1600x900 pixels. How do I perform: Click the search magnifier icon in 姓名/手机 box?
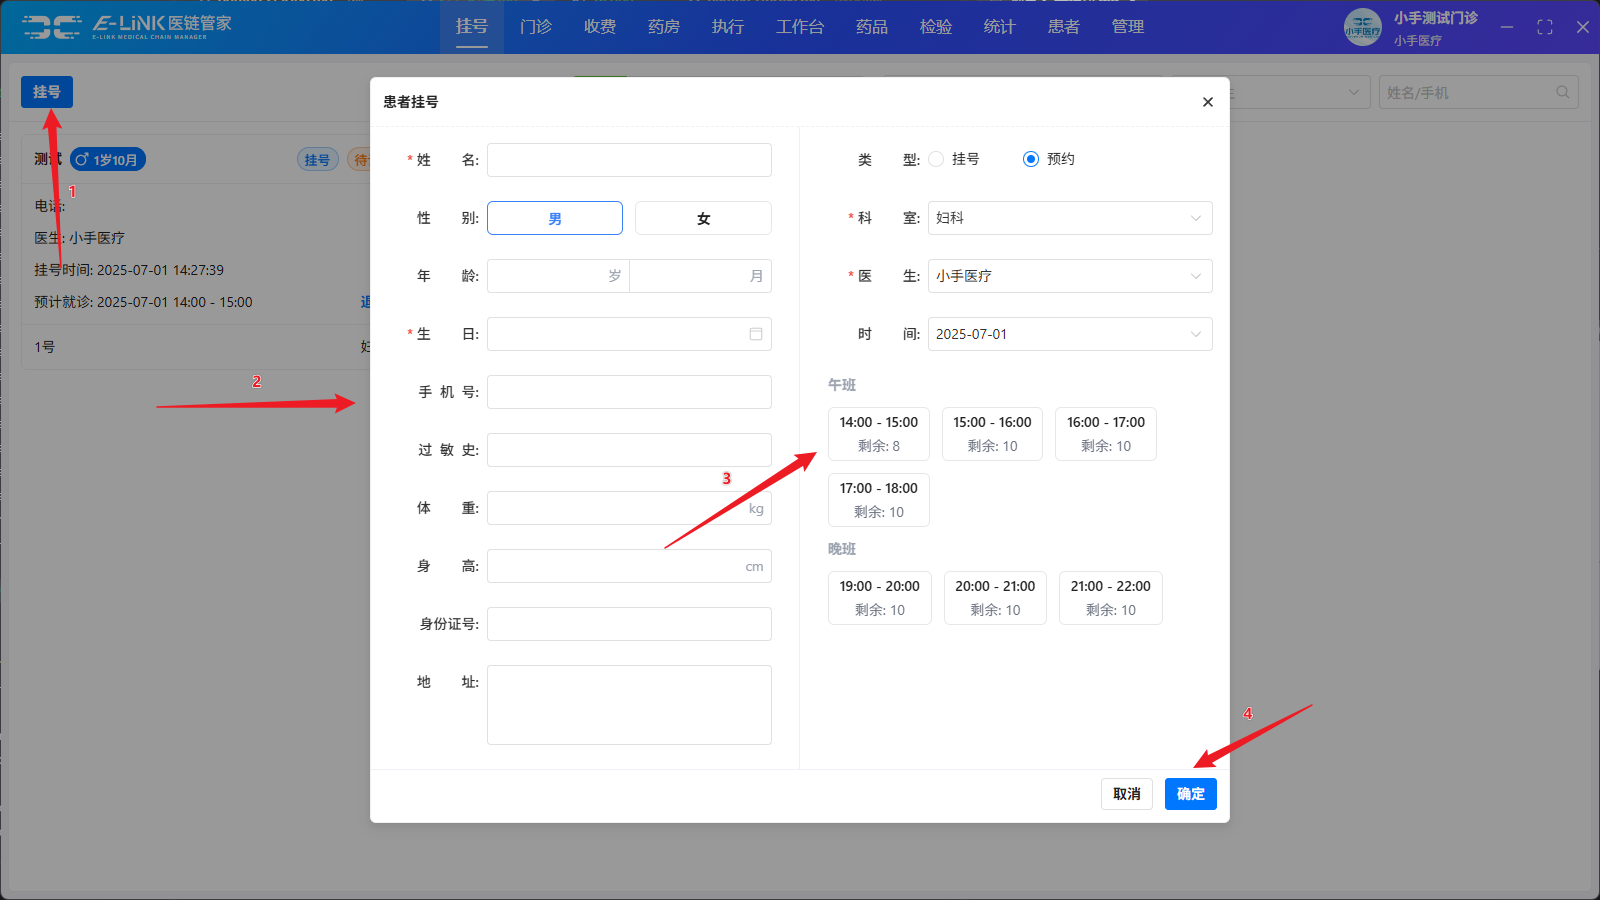1562,93
